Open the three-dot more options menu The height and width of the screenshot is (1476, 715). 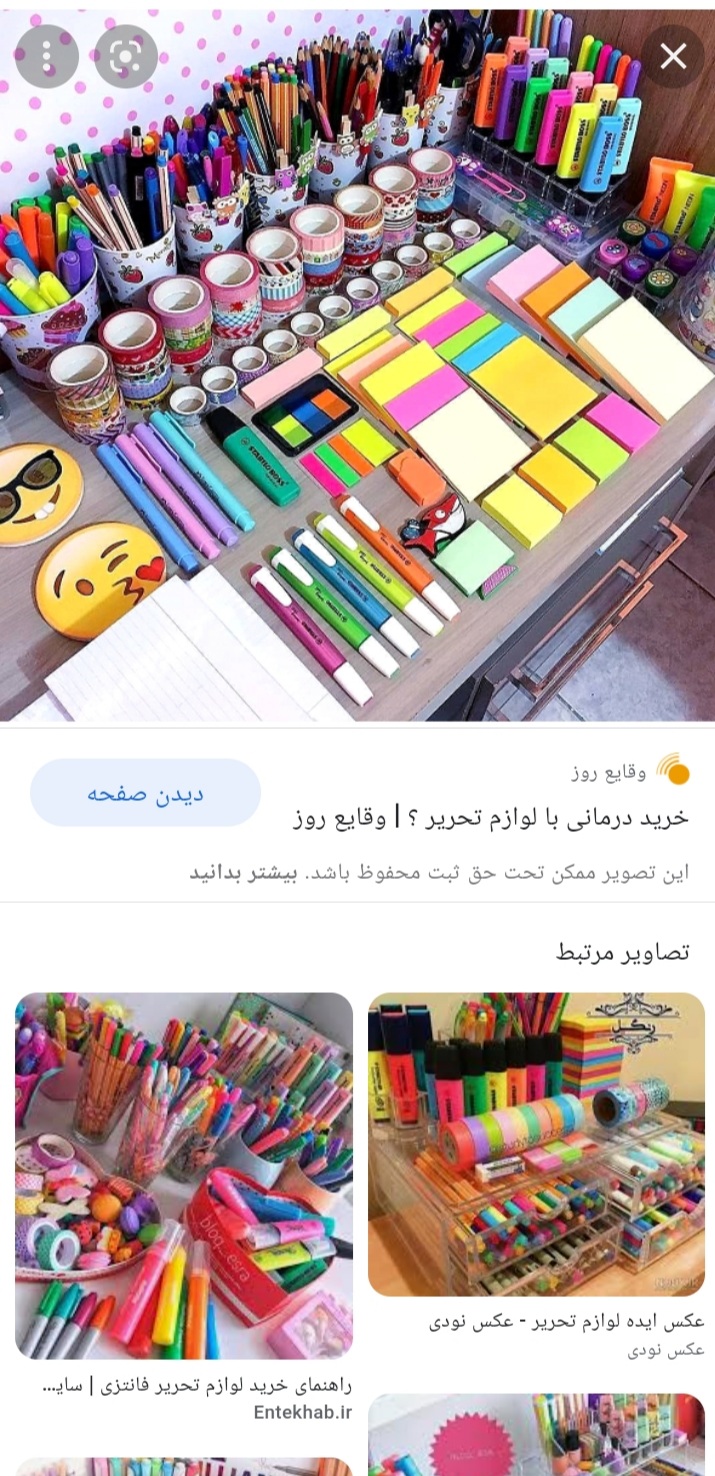(x=47, y=56)
